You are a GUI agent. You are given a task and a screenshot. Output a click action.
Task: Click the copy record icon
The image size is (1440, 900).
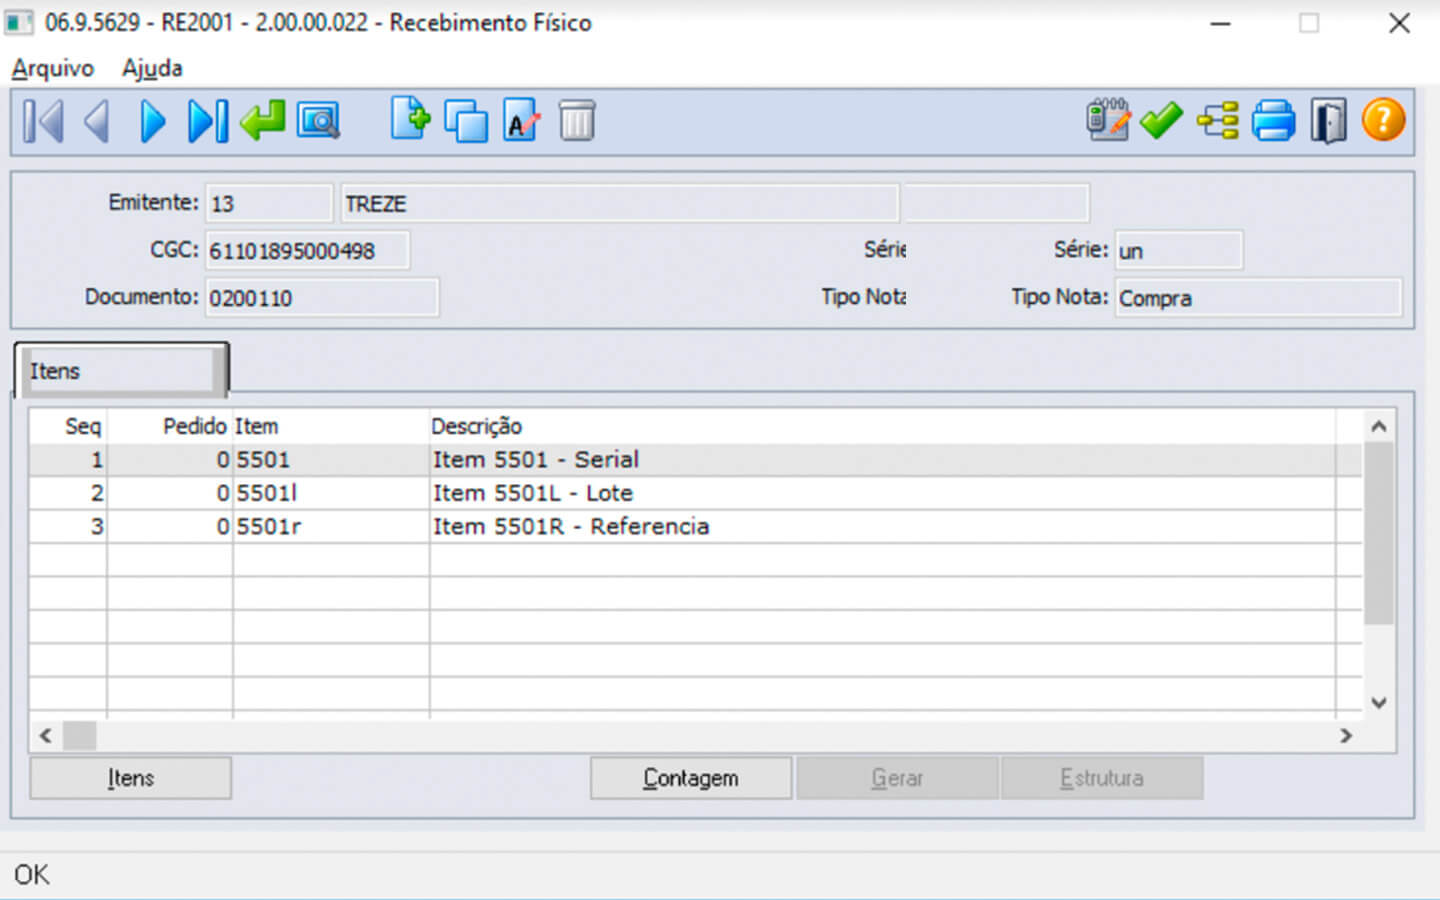point(466,122)
